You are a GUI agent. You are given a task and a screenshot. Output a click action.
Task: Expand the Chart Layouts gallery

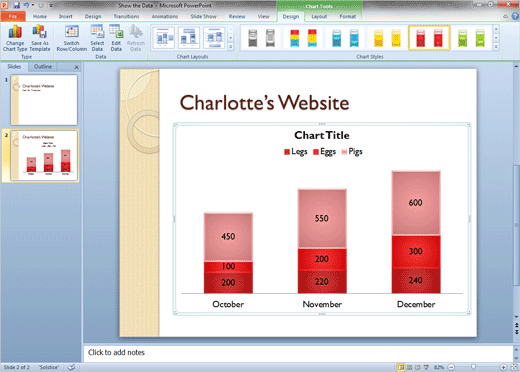(230, 47)
